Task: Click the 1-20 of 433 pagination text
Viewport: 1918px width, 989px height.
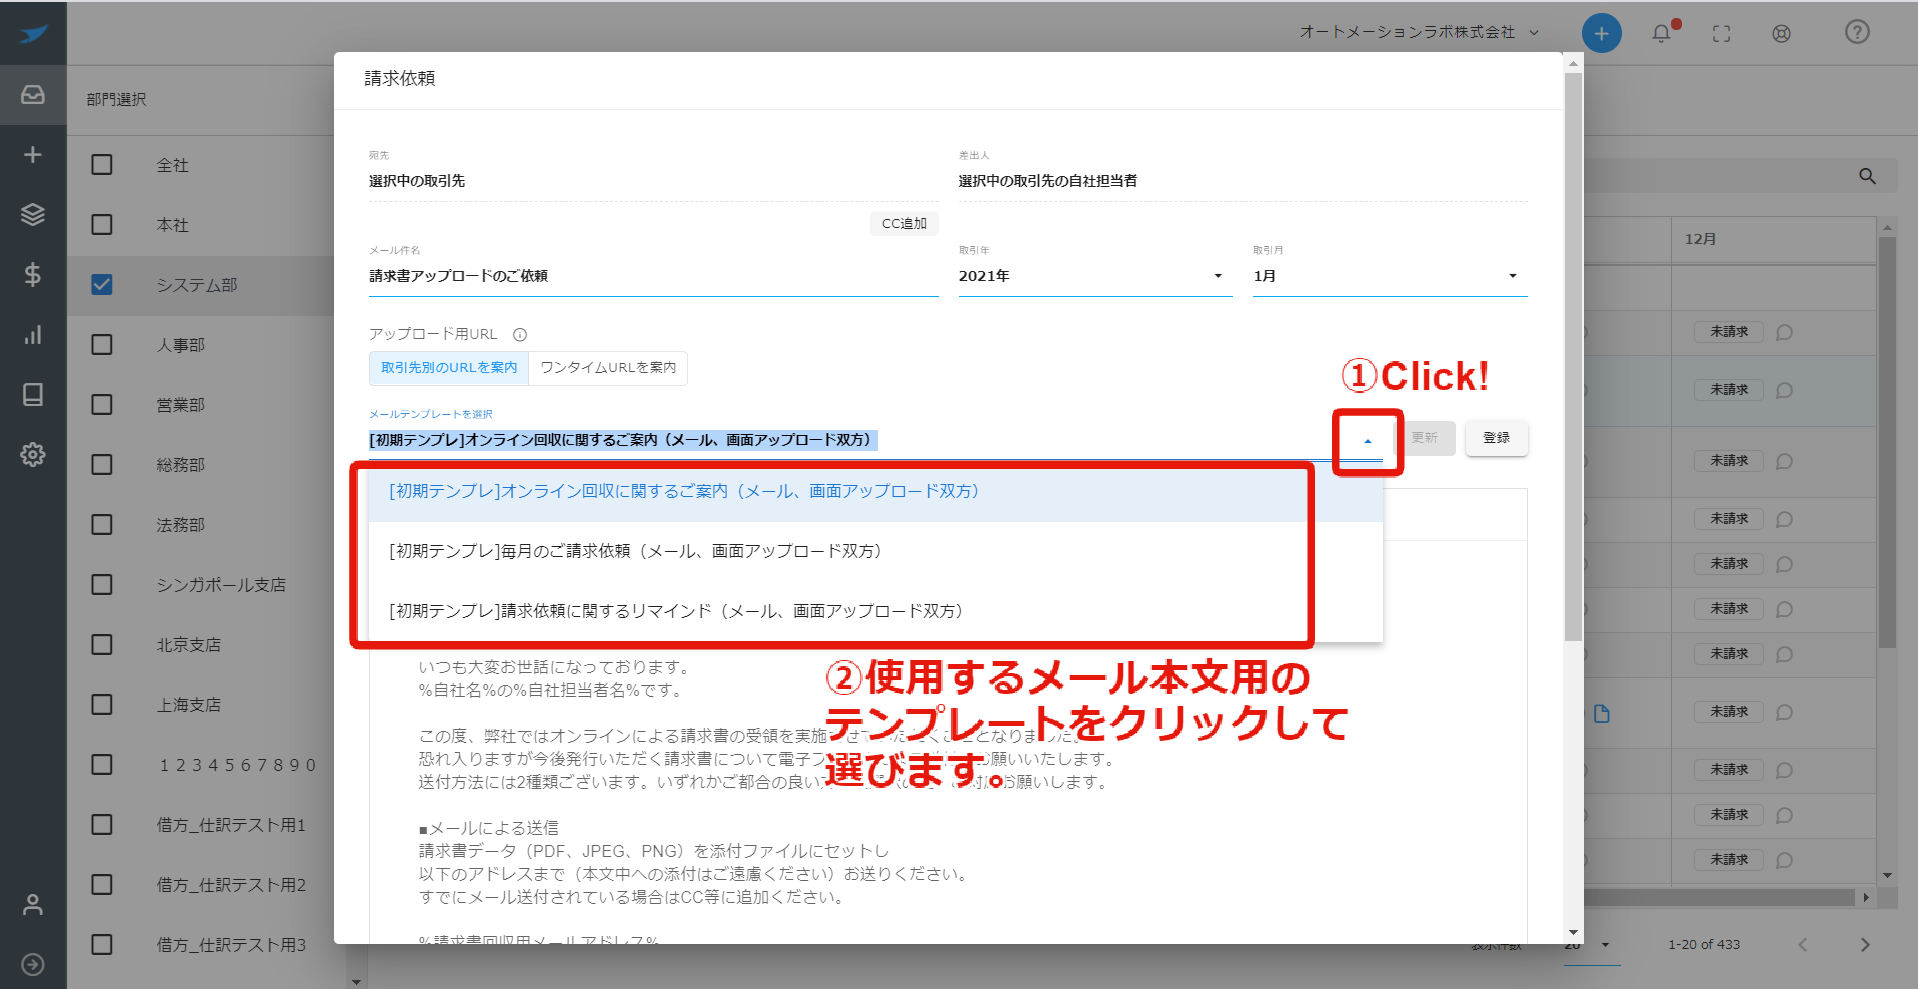Action: tap(1704, 945)
